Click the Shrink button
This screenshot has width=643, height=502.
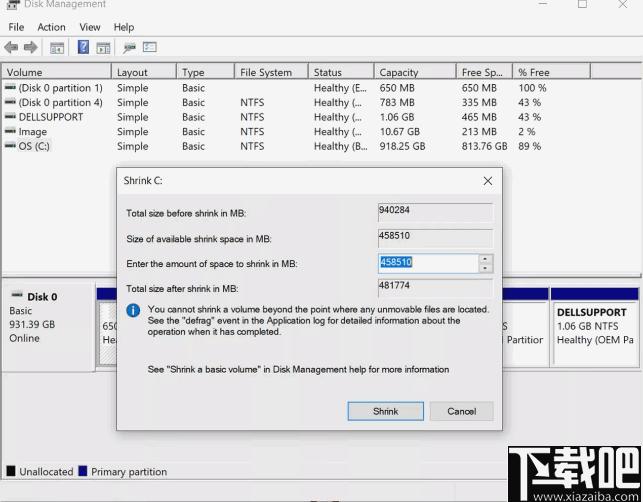(x=385, y=411)
